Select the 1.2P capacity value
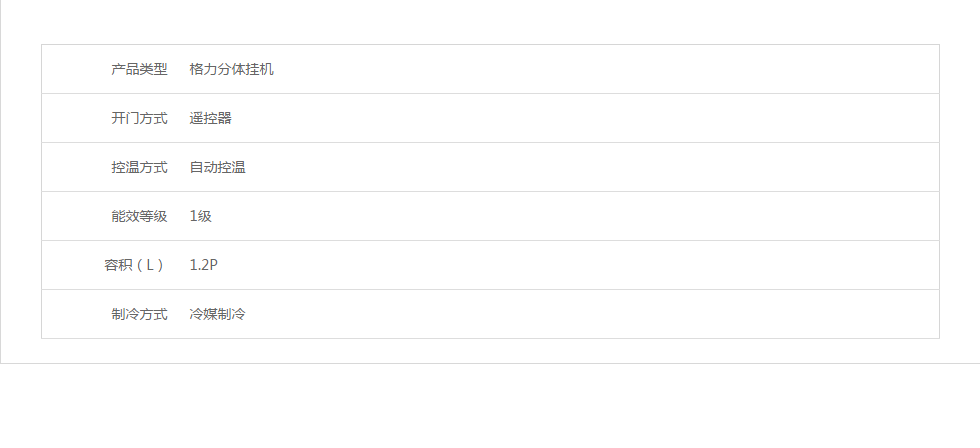Screen dimensions: 980x448 (x=203, y=266)
